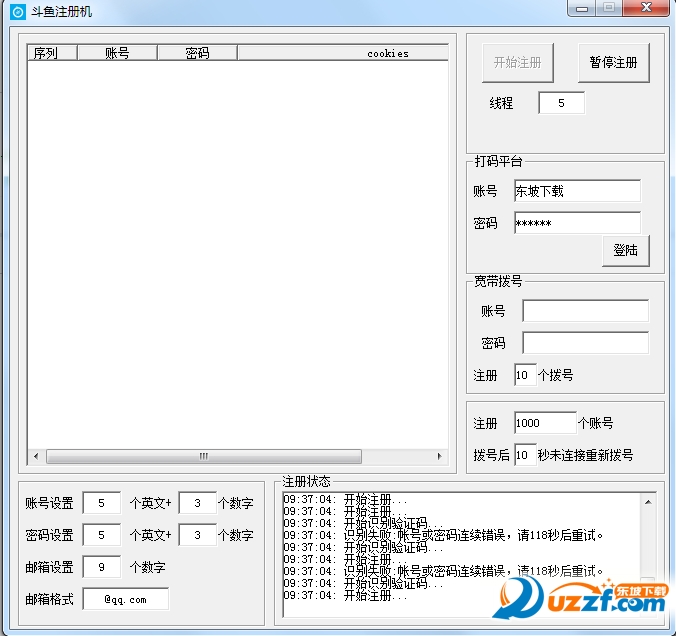Image resolution: width=676 pixels, height=636 pixels.
Task: Click 密码设置 英文 count field
Action: (101, 535)
